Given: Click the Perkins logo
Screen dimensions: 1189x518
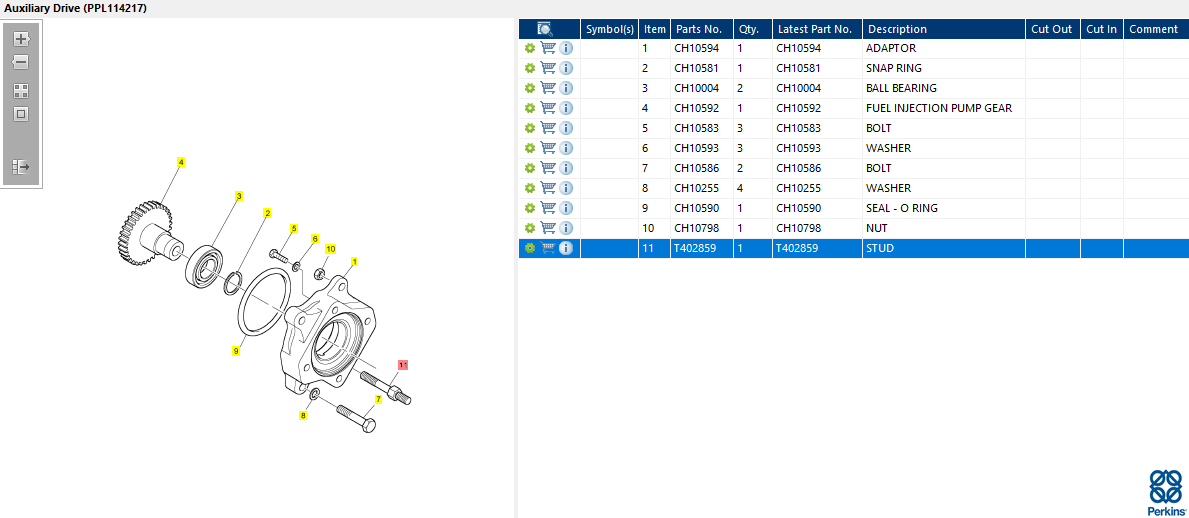Looking at the screenshot, I should coord(1165,492).
